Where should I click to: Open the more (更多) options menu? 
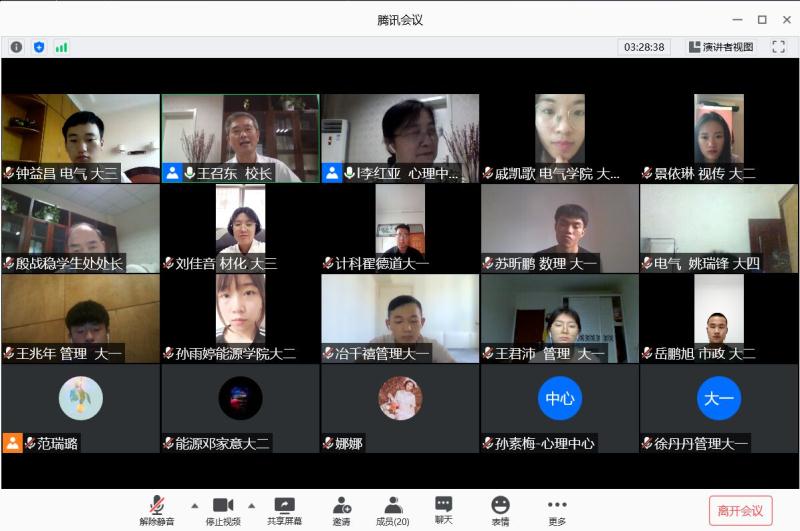tap(557, 510)
